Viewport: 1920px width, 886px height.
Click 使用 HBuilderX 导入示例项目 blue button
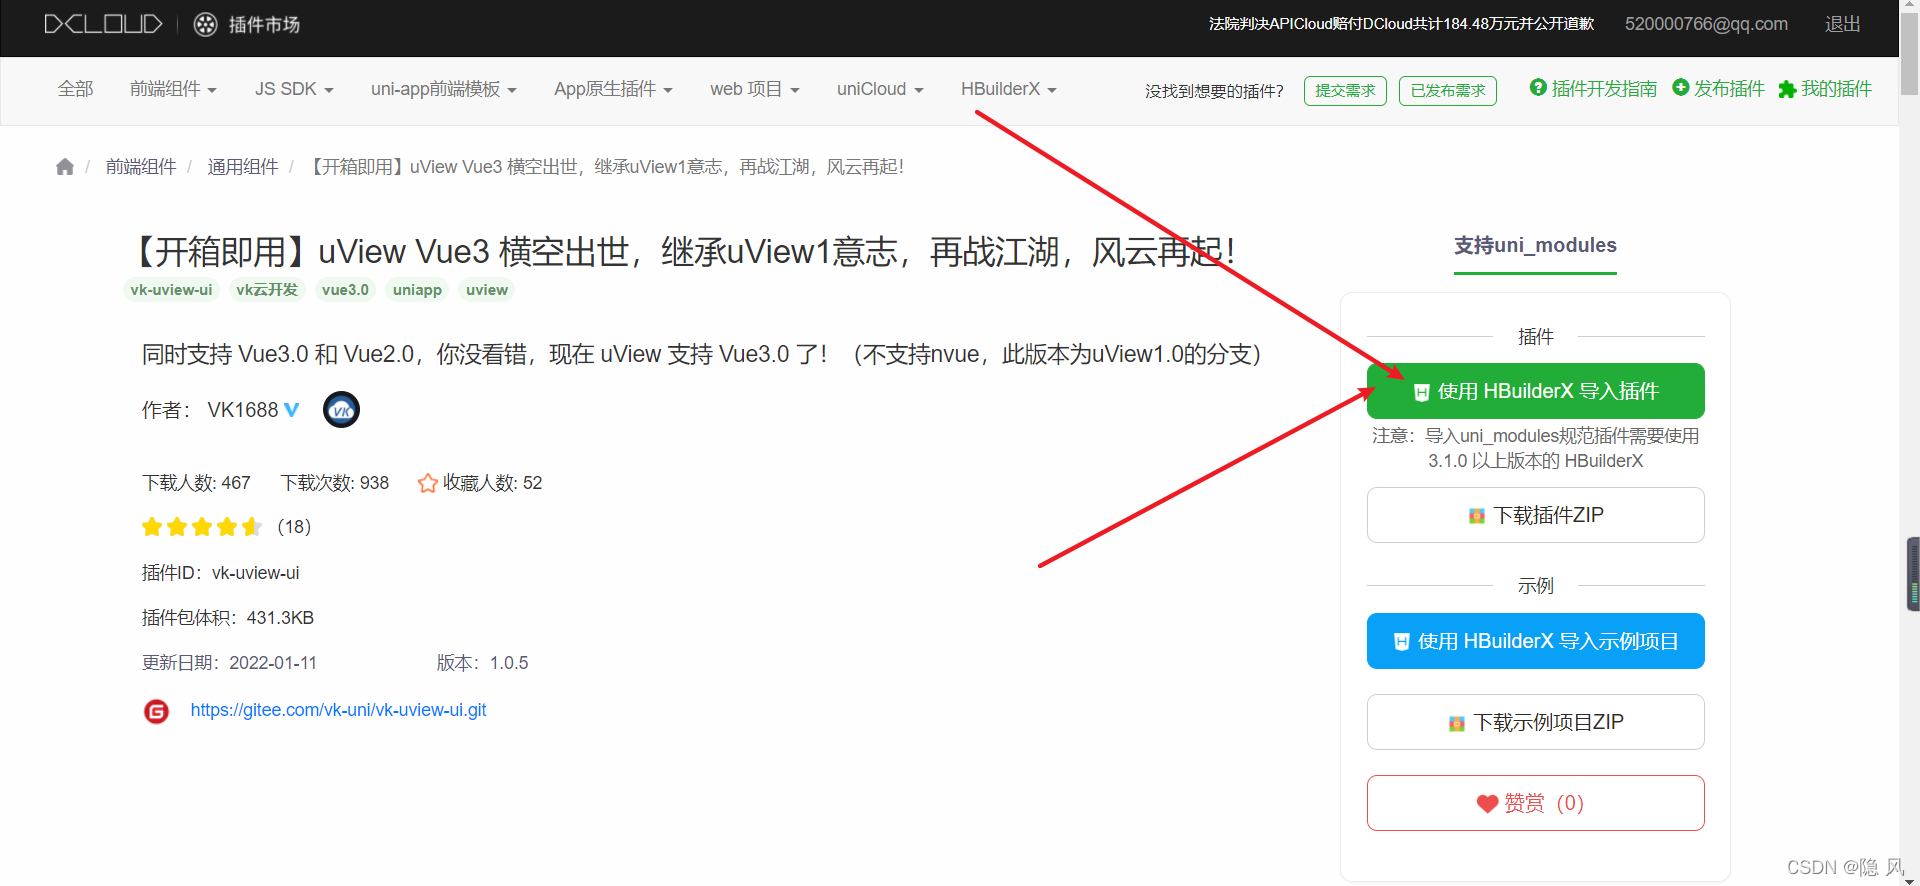point(1535,641)
